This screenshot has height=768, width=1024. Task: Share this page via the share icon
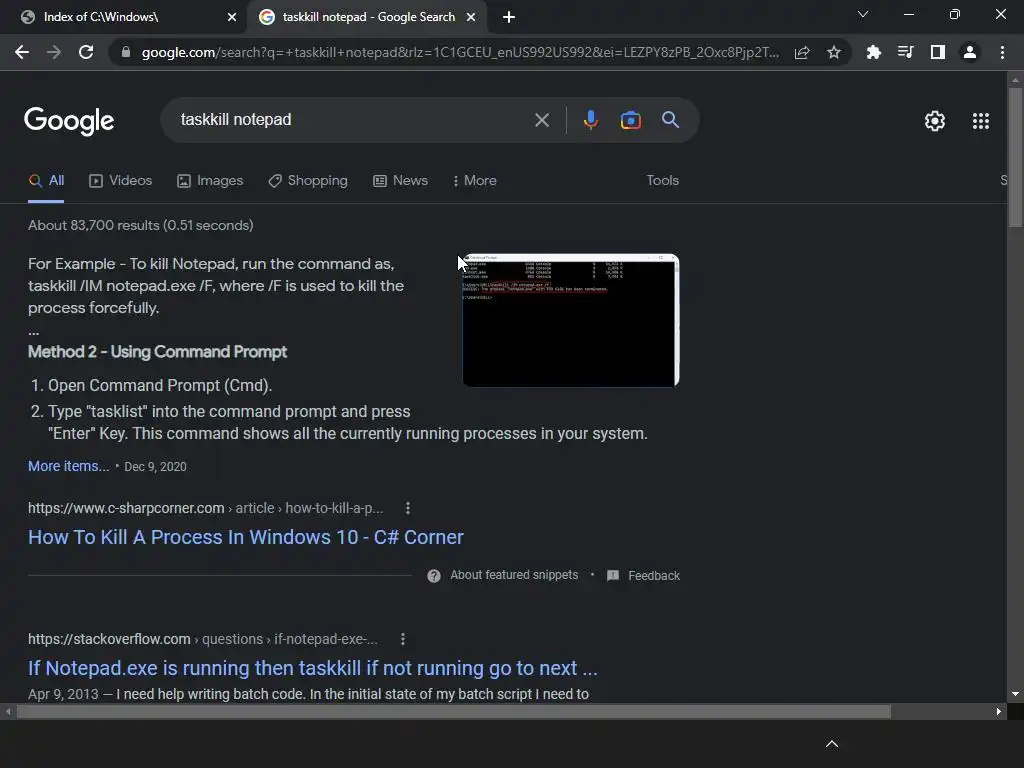click(802, 52)
